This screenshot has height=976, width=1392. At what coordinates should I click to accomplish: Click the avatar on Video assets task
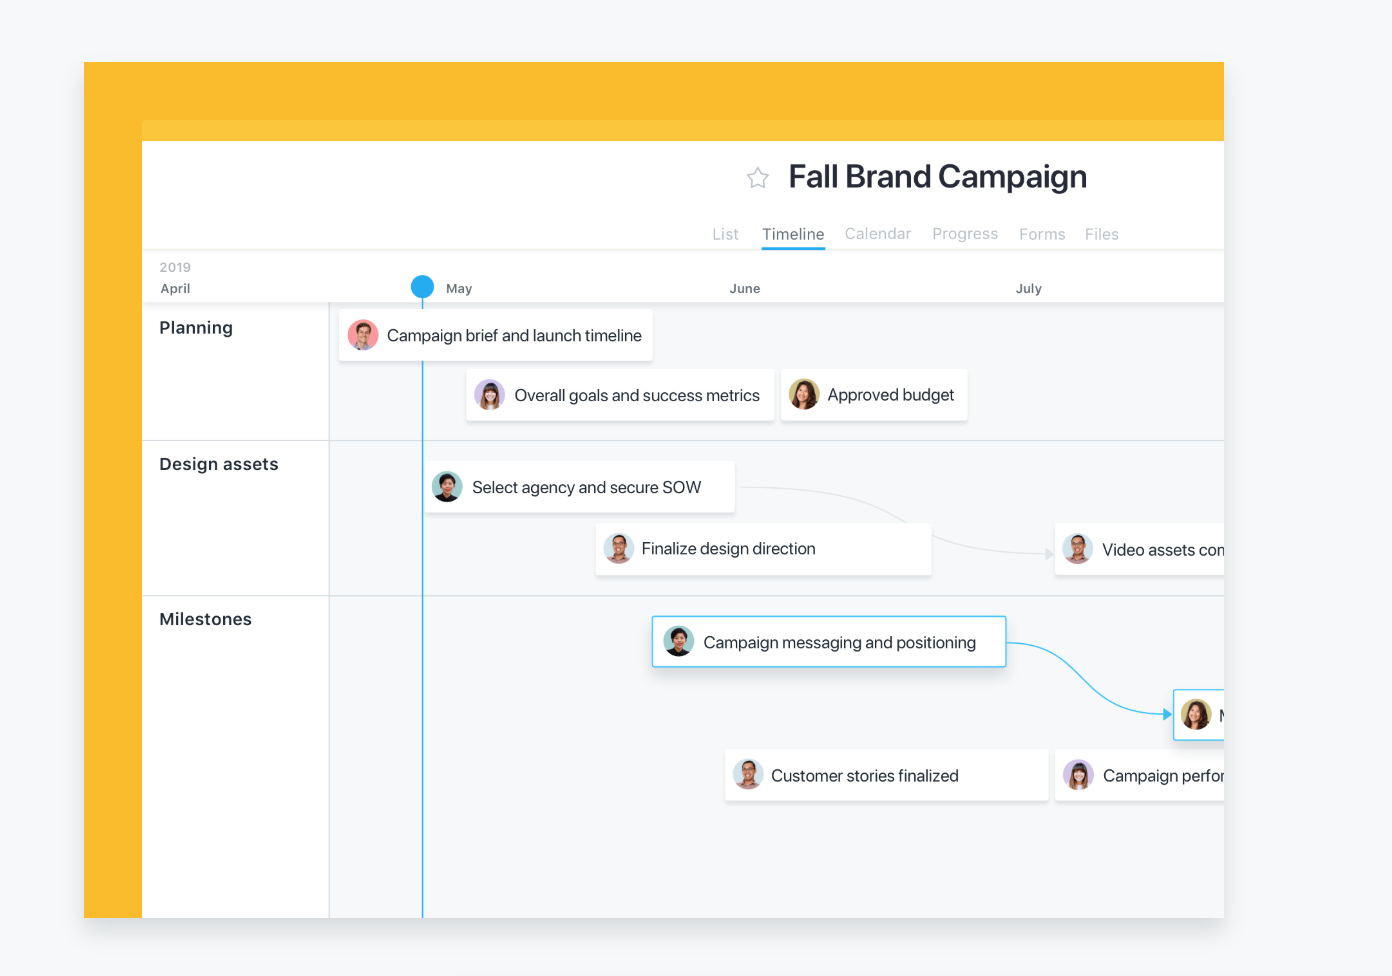1077,548
